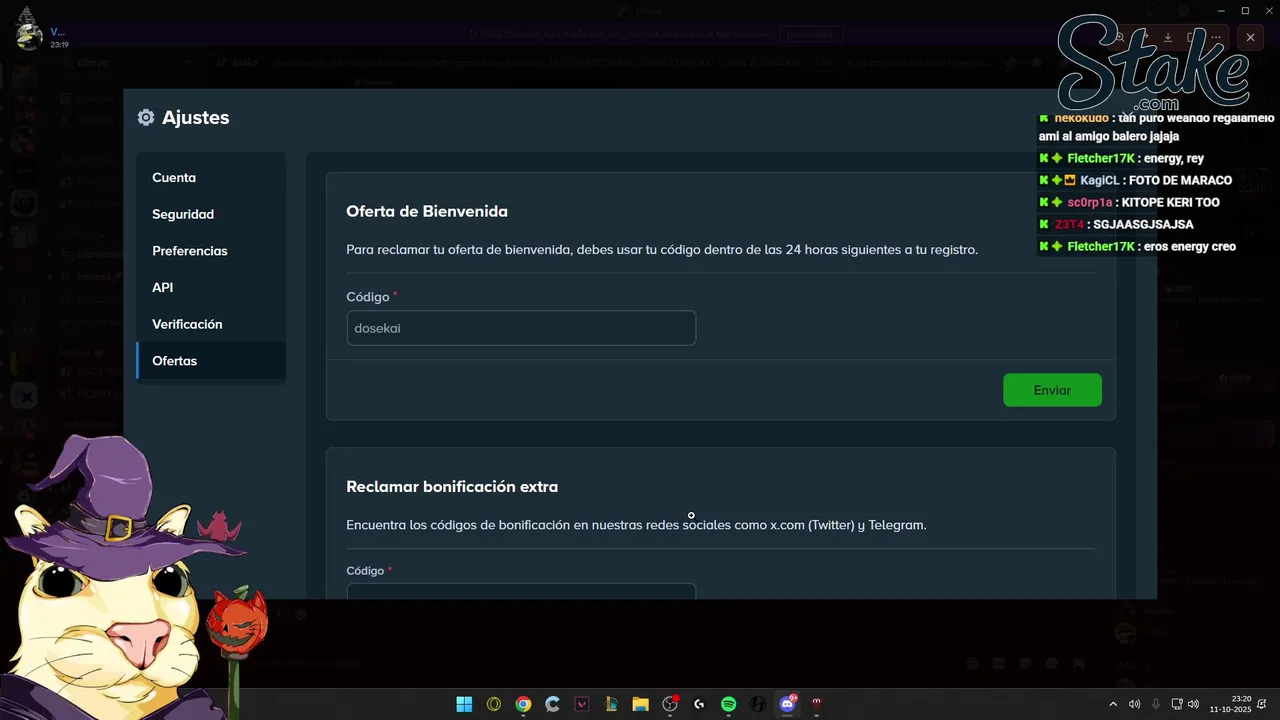Image resolution: width=1280 pixels, height=720 pixels.
Task: Click the magnifier zoom icon in viewer toolbar
Action: [x=1120, y=38]
